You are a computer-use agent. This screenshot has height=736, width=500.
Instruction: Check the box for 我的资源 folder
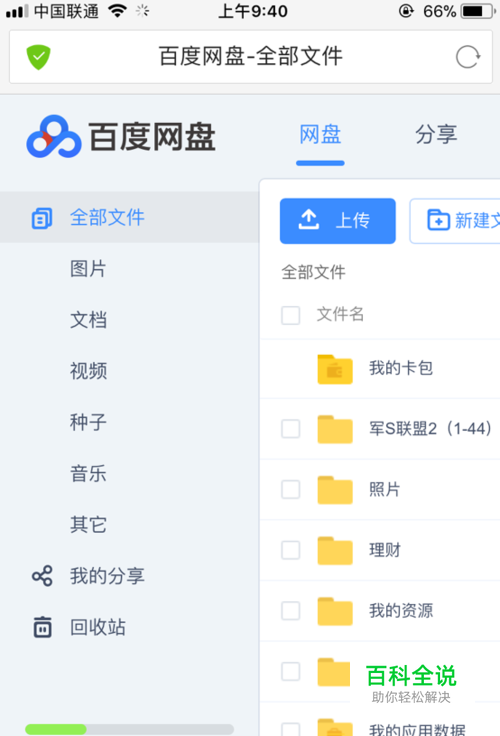pos(291,611)
